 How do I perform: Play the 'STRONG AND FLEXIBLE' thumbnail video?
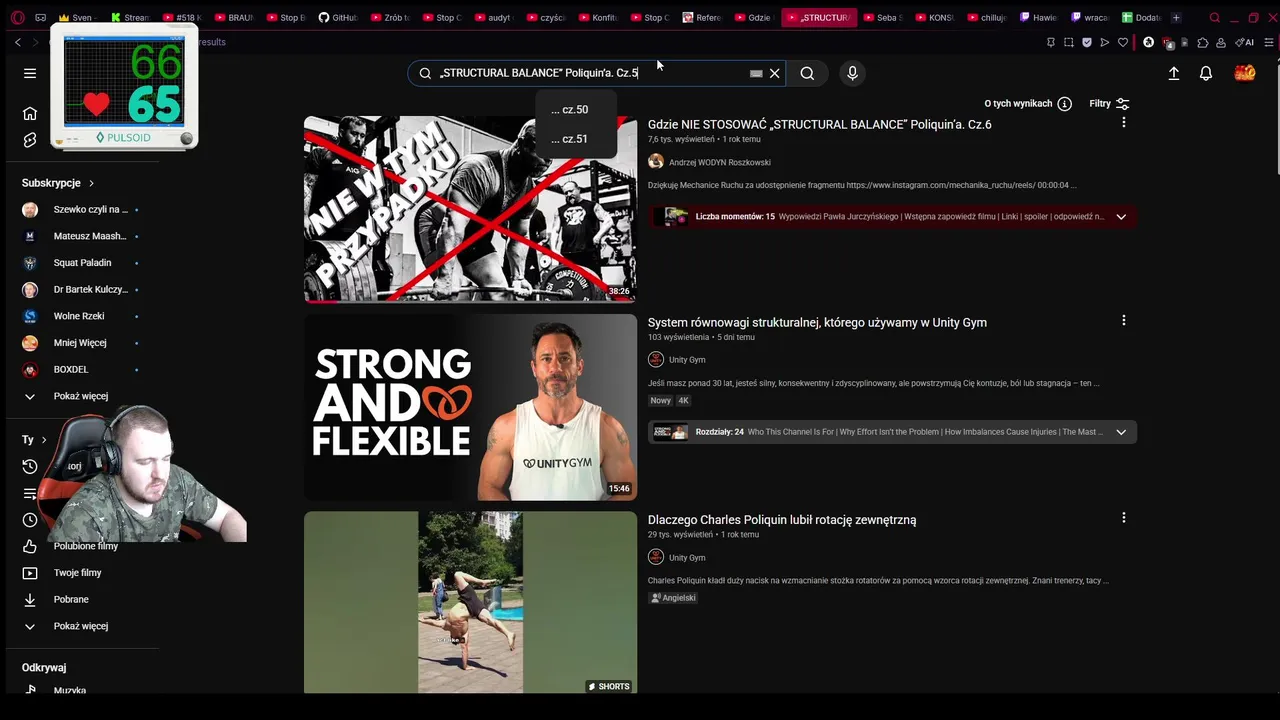pyautogui.click(x=470, y=407)
